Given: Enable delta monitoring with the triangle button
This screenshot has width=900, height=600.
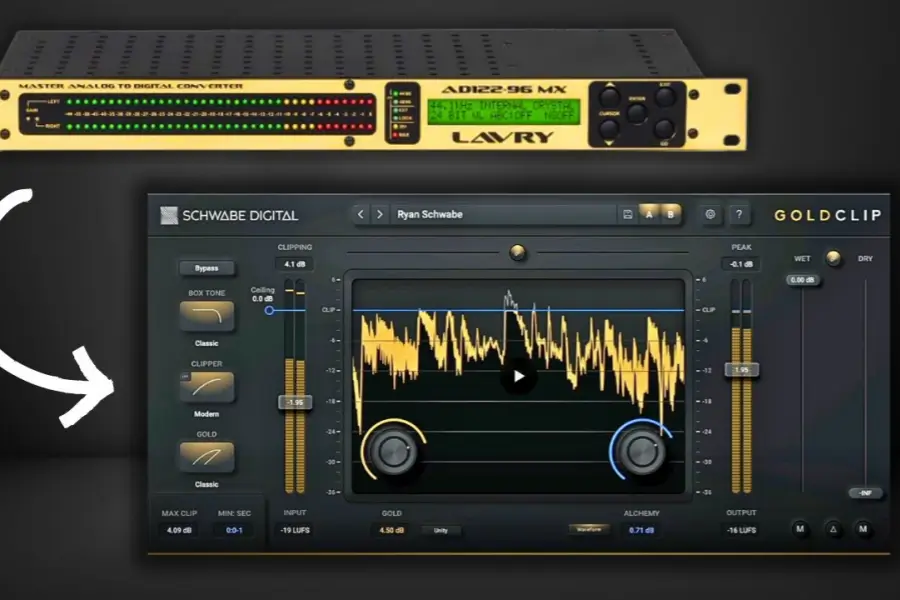Looking at the screenshot, I should click(x=833, y=528).
